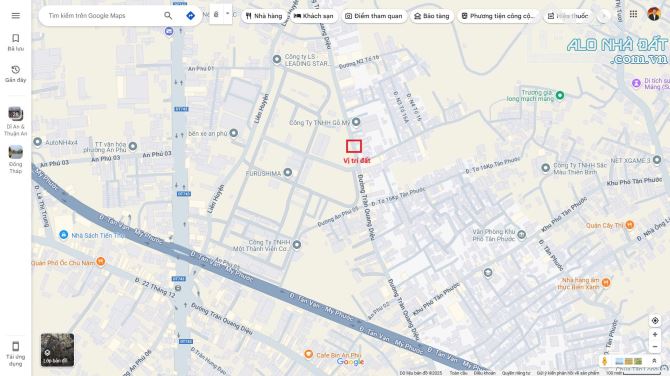Open the Điều khoản terms link
This screenshot has width=670, height=376.
click(x=484, y=373)
